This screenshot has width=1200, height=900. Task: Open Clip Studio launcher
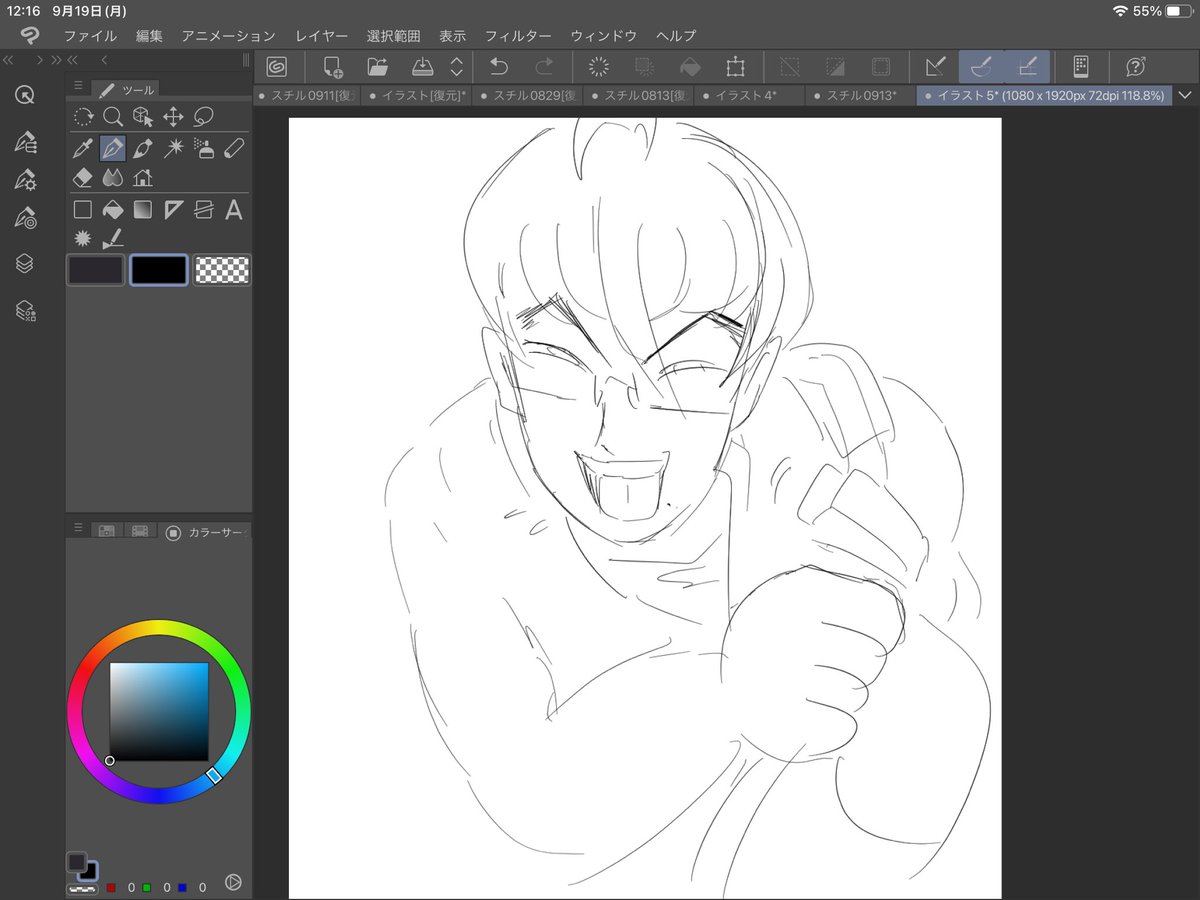[x=277, y=67]
